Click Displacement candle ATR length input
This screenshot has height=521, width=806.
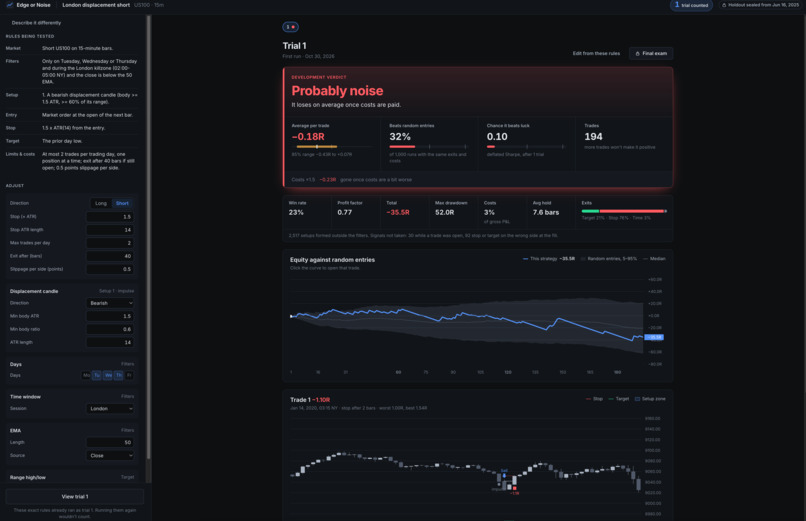(110, 342)
